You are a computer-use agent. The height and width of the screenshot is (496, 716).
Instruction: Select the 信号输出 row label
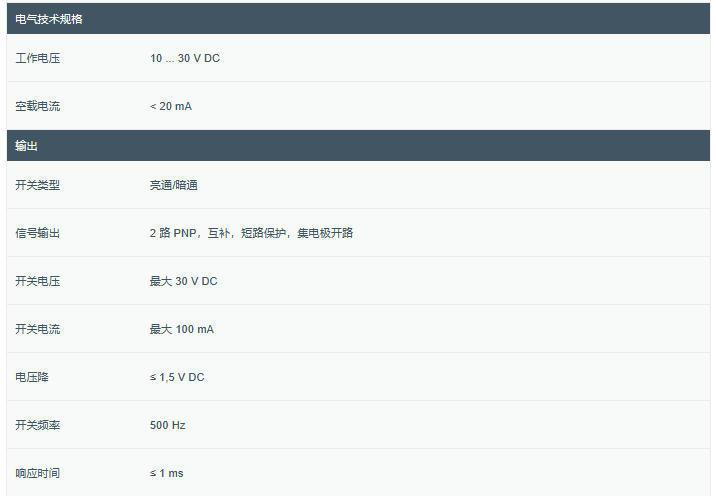coord(38,233)
